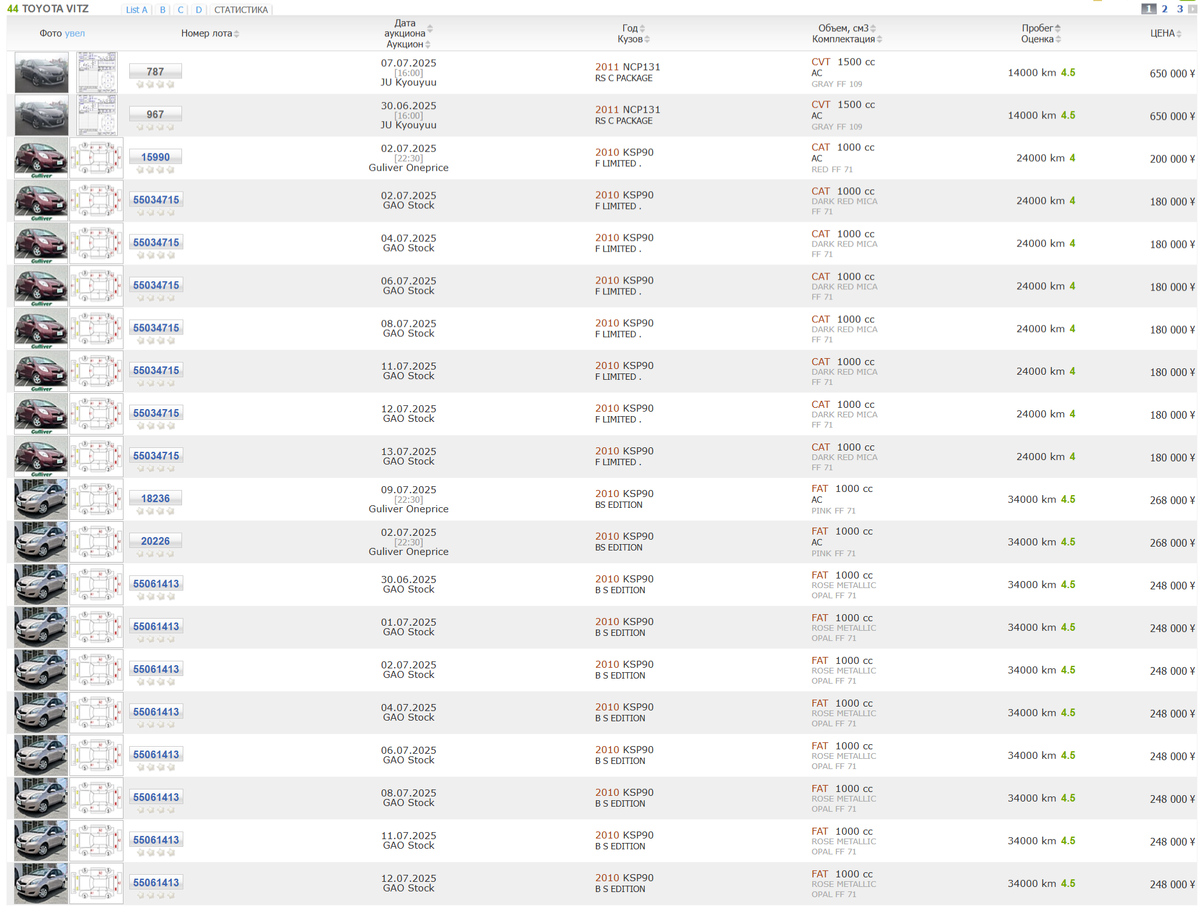Open car diagram for lot 15990
Image resolution: width=1200 pixels, height=908 pixels.
(96, 158)
